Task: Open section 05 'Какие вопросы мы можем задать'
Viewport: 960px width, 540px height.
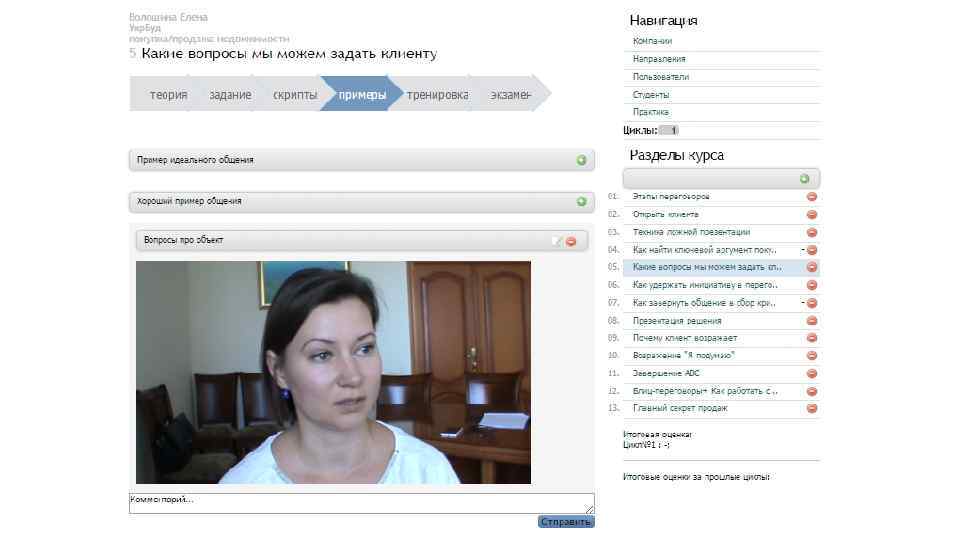Action: coord(707,267)
